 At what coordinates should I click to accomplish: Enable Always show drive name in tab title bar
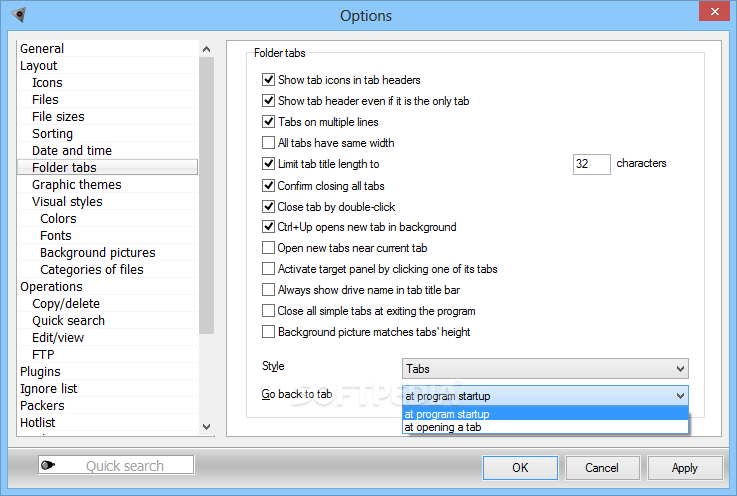(x=268, y=290)
